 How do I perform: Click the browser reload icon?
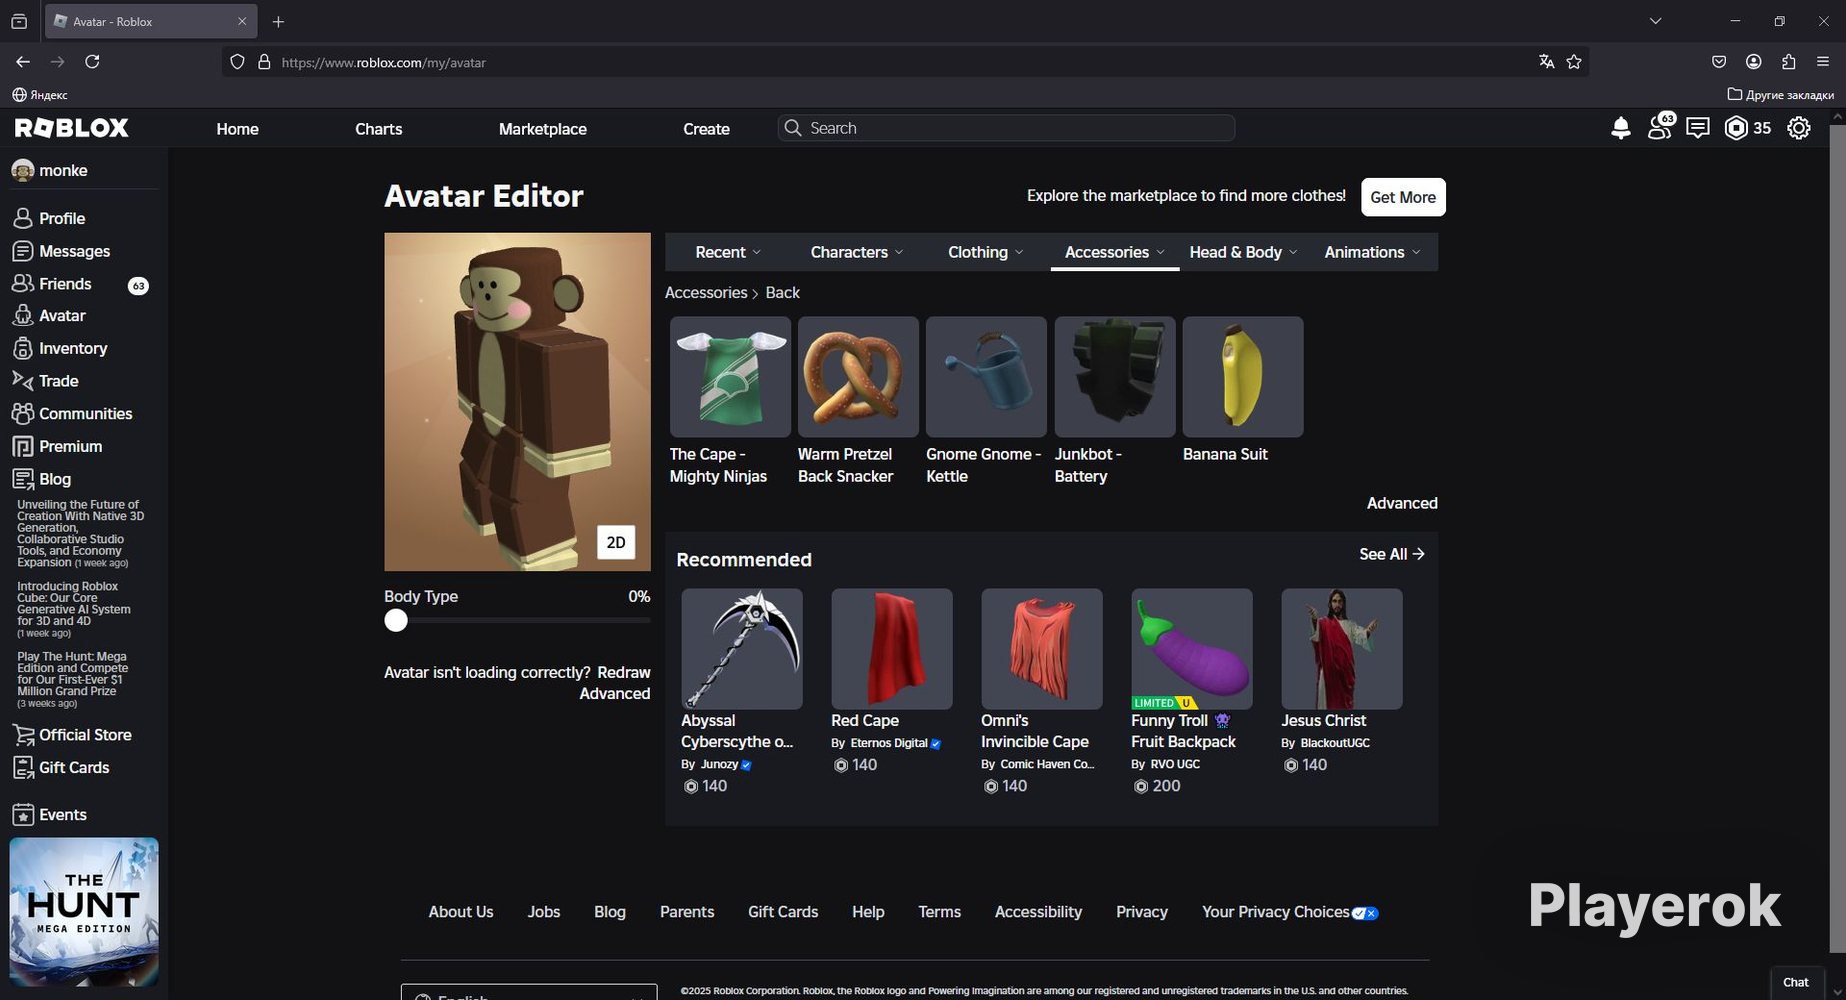click(92, 62)
